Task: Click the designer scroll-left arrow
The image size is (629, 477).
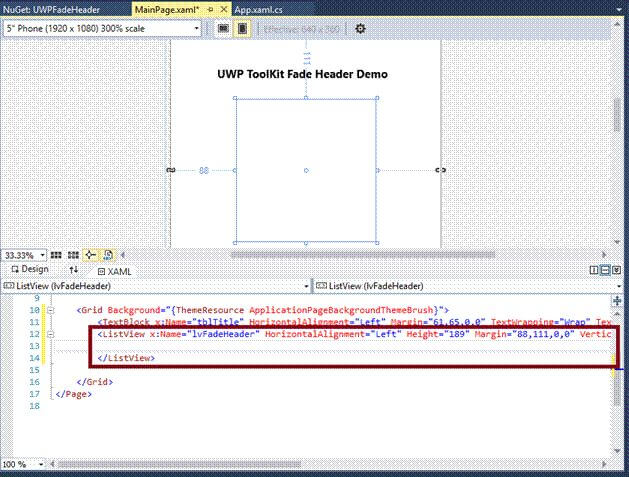Action: [123, 255]
